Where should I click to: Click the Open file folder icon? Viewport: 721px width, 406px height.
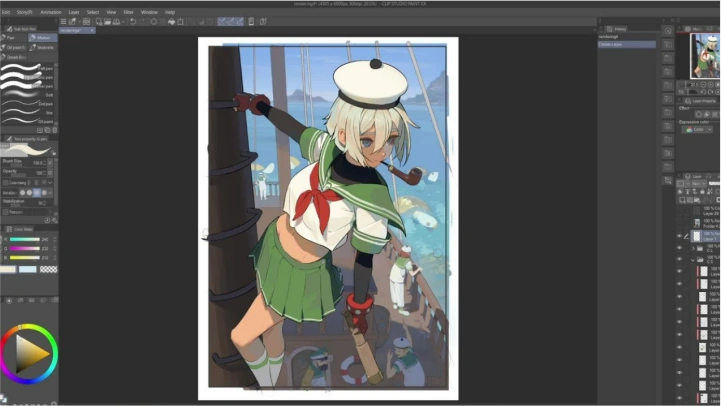point(107,22)
